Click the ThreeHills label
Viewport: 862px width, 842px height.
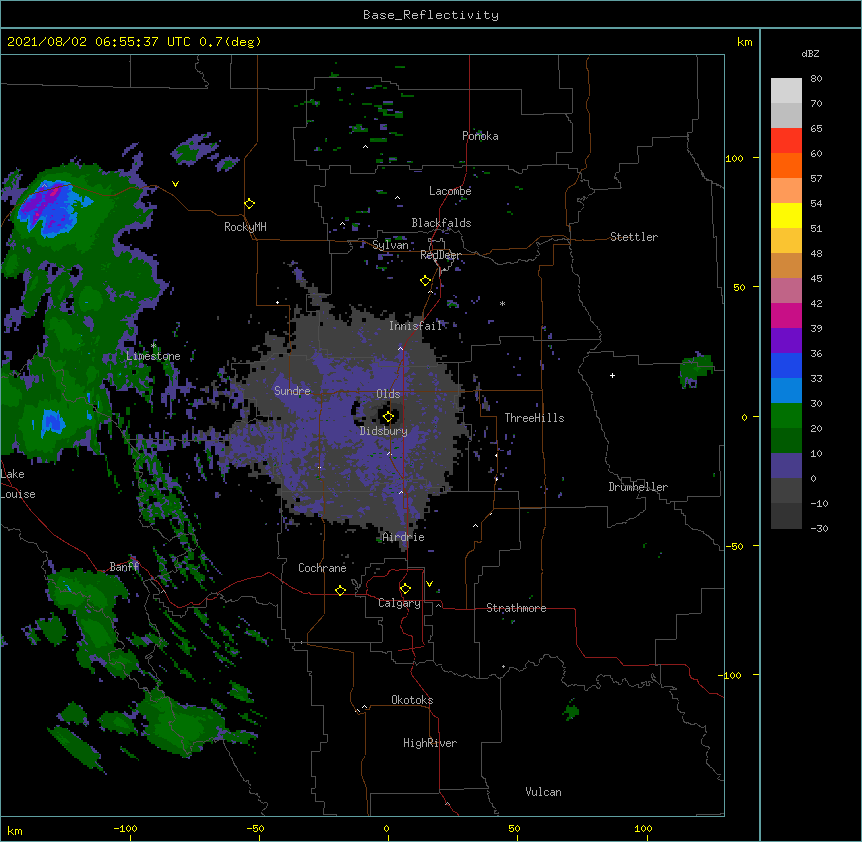point(534,418)
